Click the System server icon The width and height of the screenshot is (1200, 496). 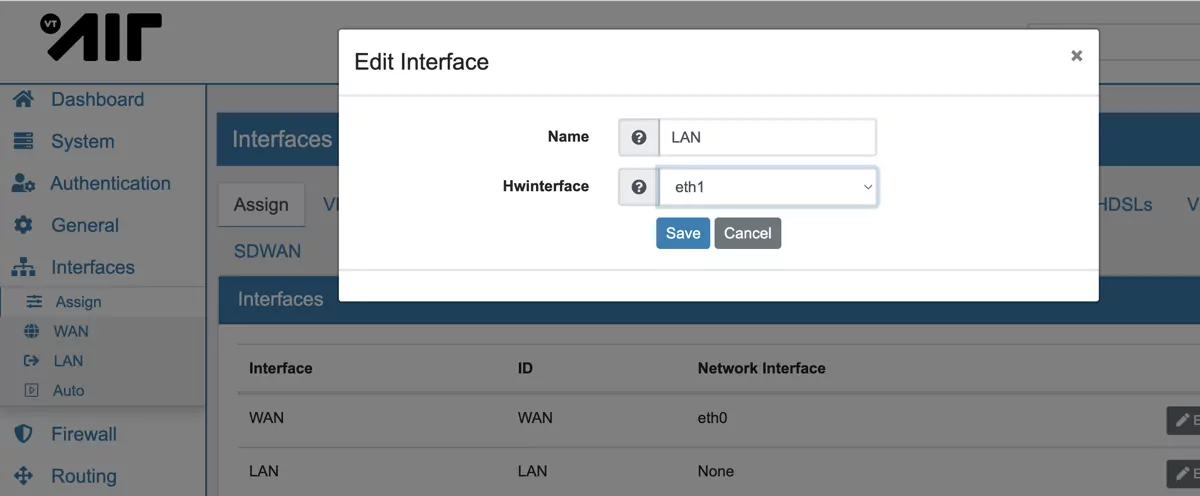23,141
